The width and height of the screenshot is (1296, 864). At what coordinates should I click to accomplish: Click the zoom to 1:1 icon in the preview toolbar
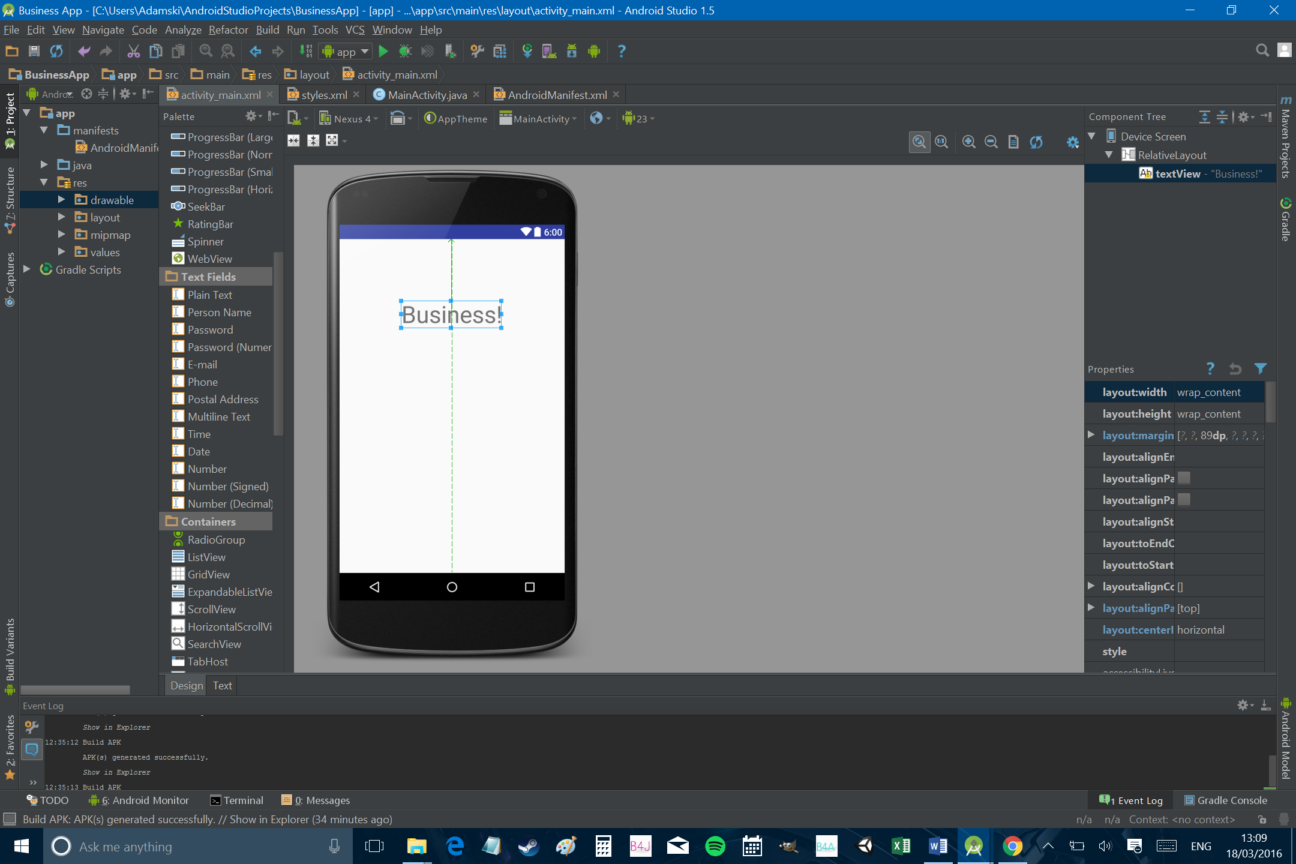click(941, 141)
